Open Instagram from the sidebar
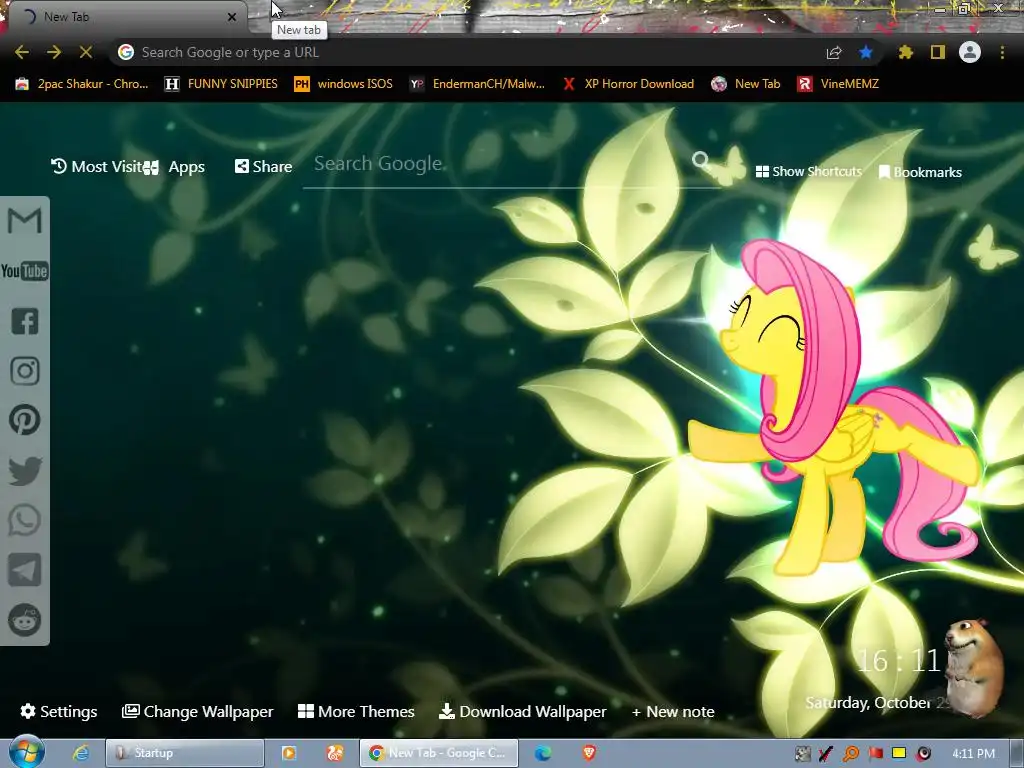Image resolution: width=1024 pixels, height=768 pixels. coord(25,371)
